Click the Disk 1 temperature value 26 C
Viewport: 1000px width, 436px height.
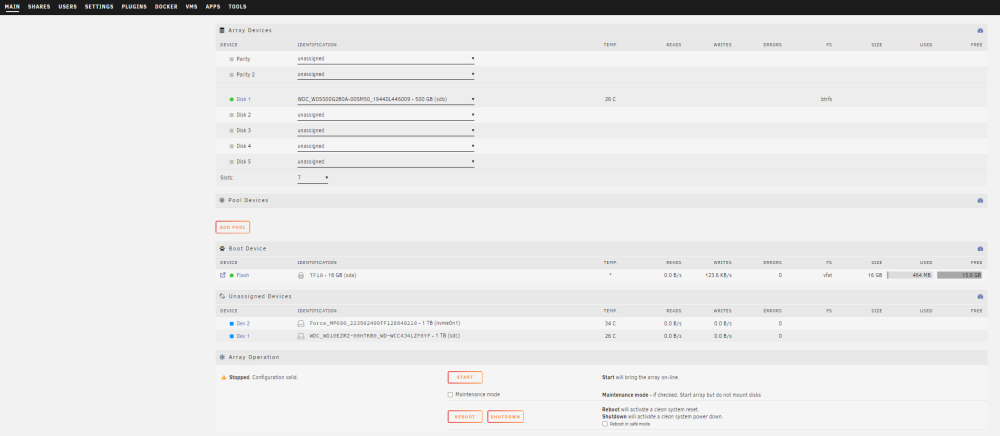pos(610,99)
